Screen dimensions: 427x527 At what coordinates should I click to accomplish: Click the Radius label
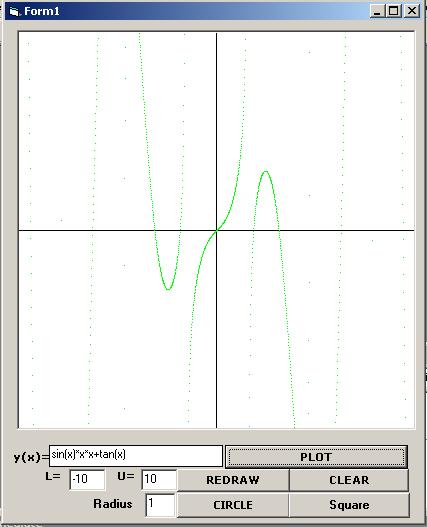[x=113, y=504]
